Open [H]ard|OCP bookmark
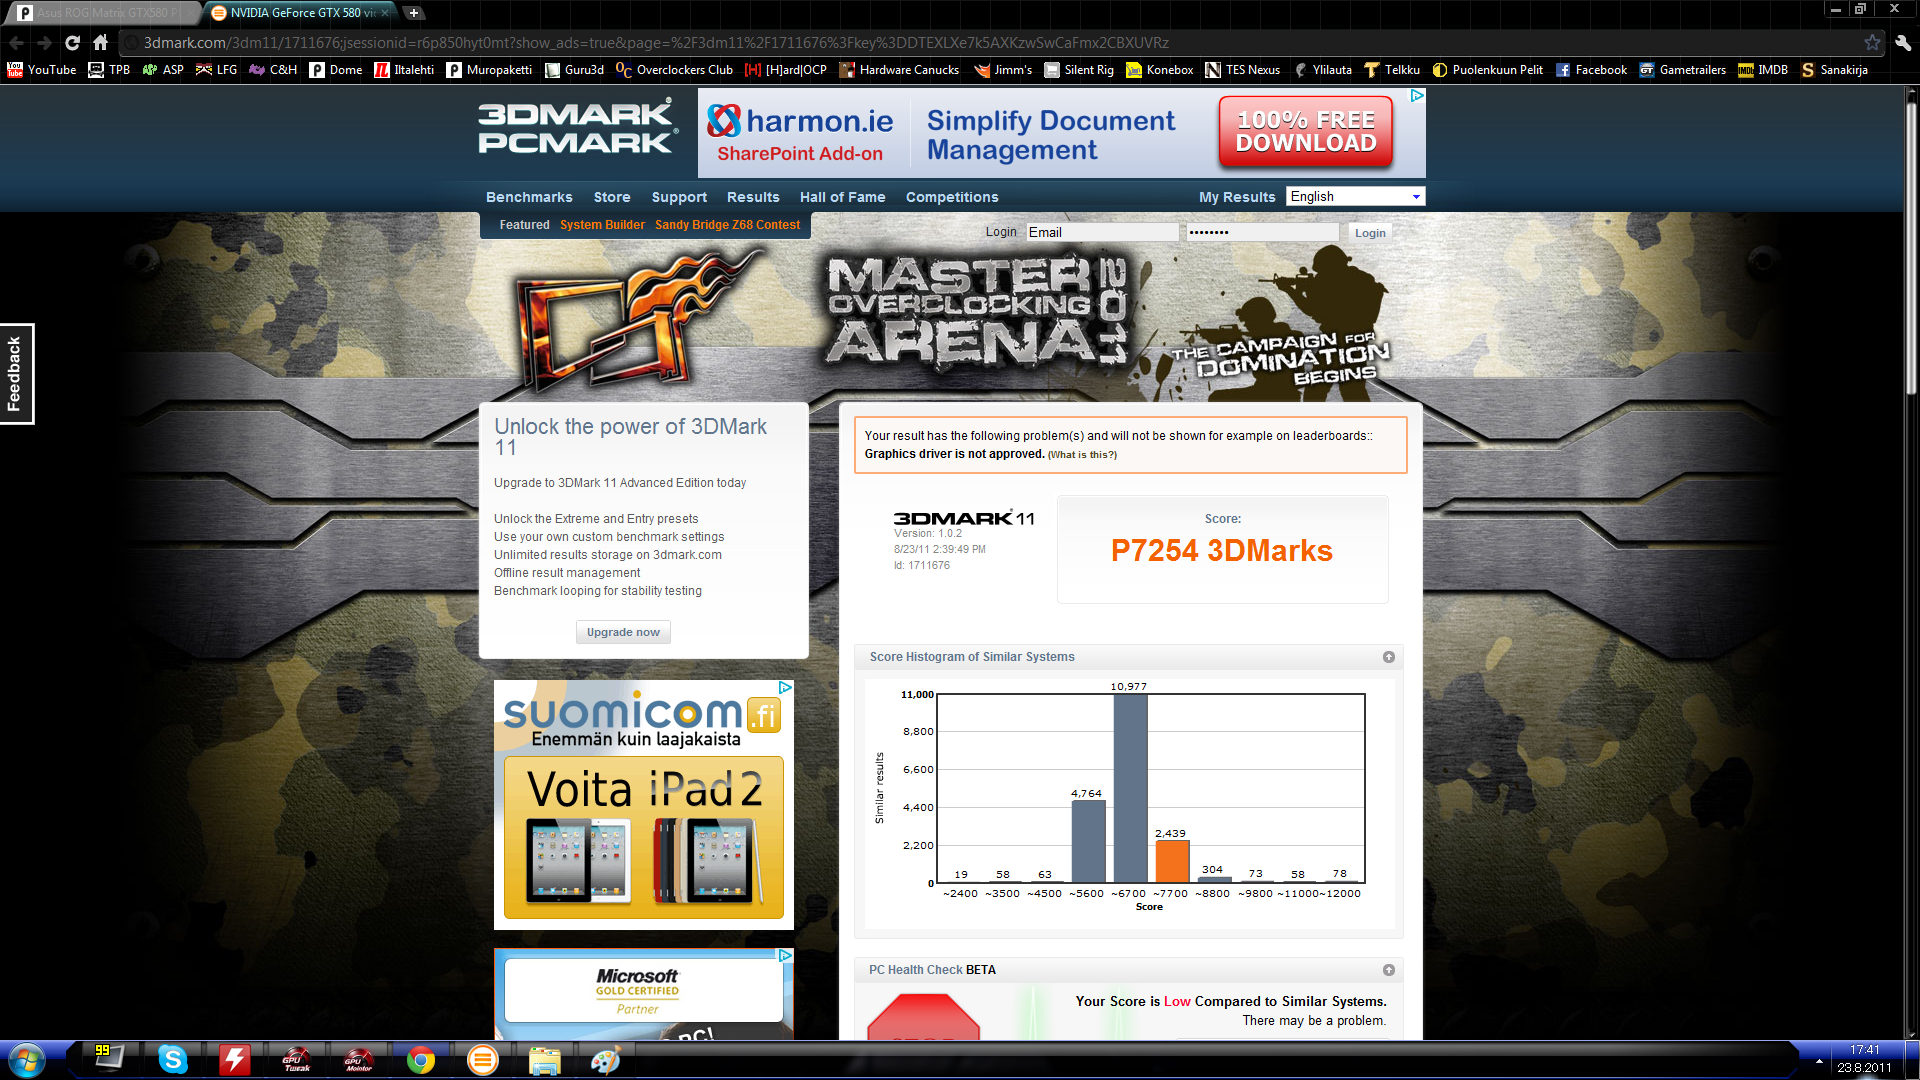 point(786,70)
